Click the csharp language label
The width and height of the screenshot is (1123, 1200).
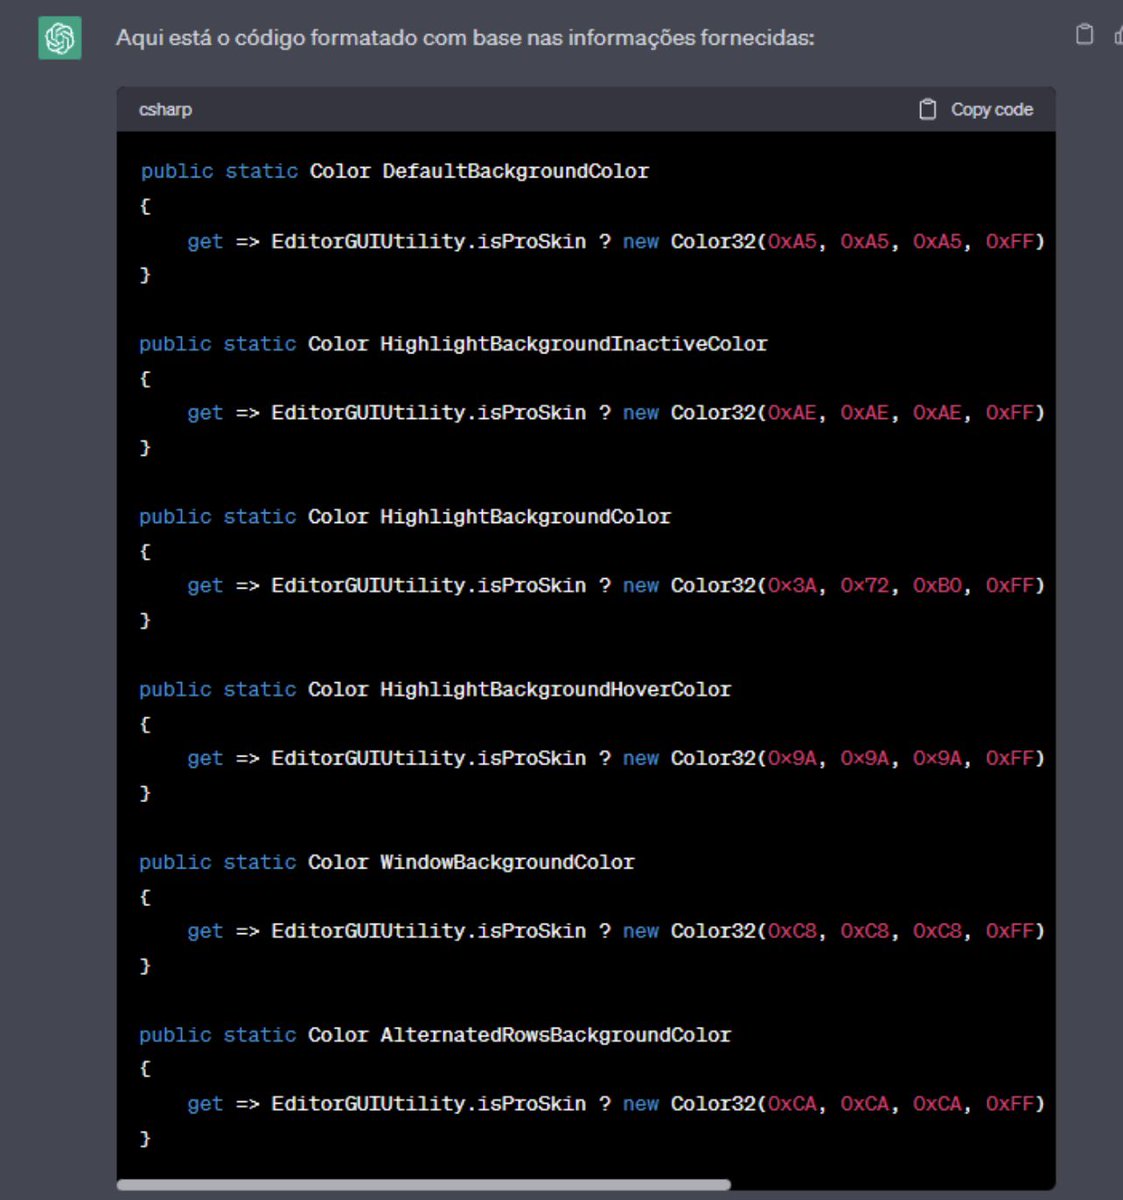coord(165,109)
